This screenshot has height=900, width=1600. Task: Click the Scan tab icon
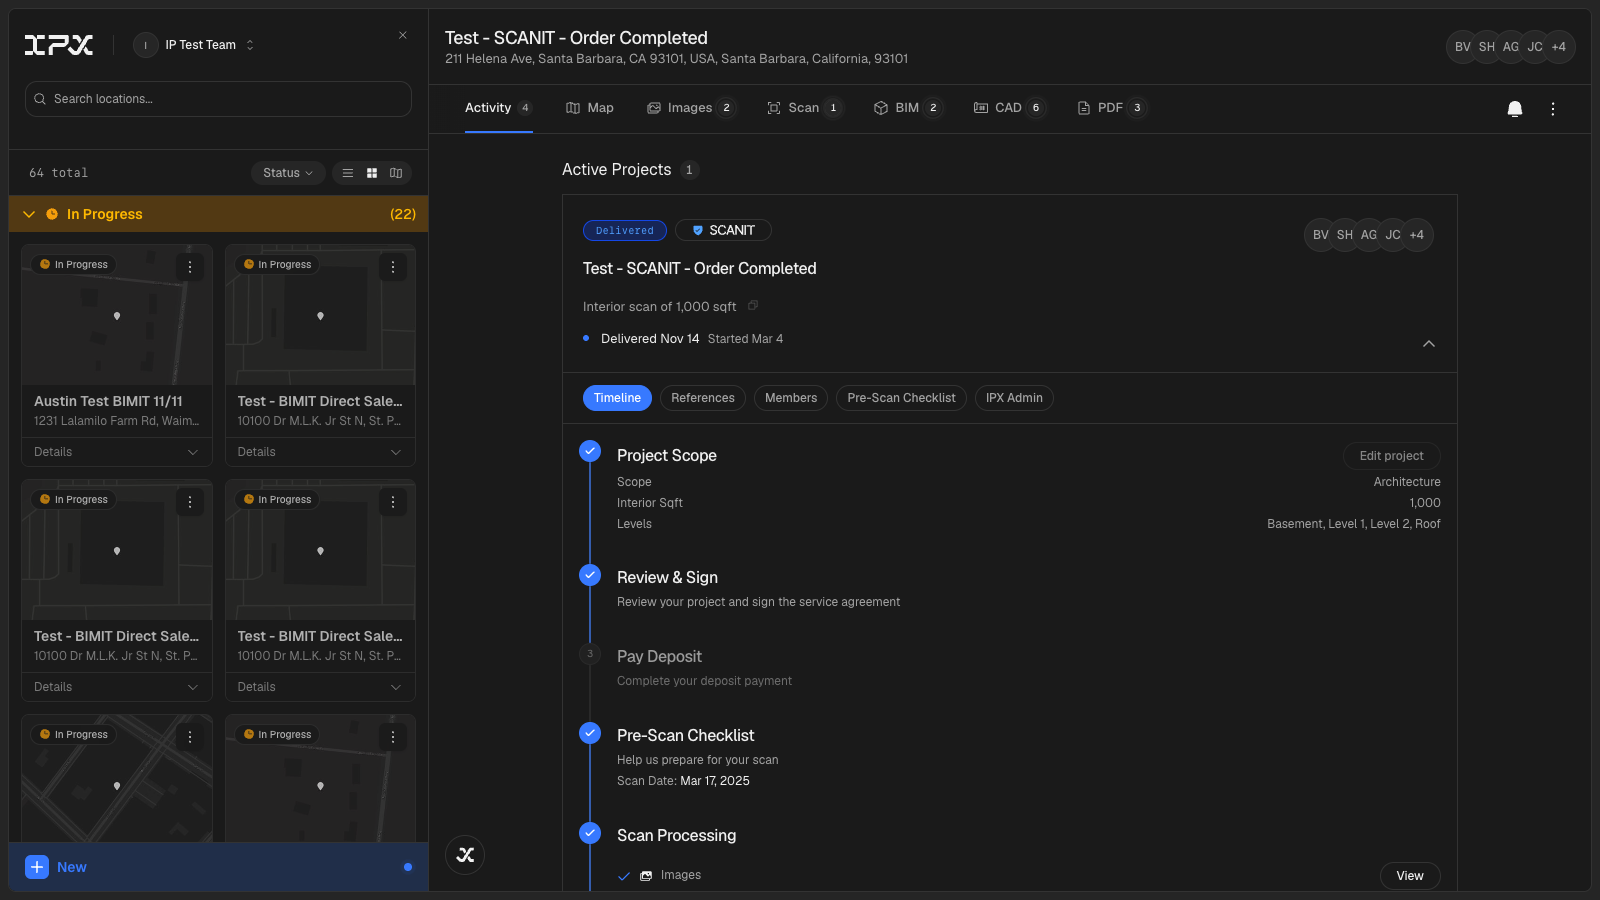coord(774,108)
